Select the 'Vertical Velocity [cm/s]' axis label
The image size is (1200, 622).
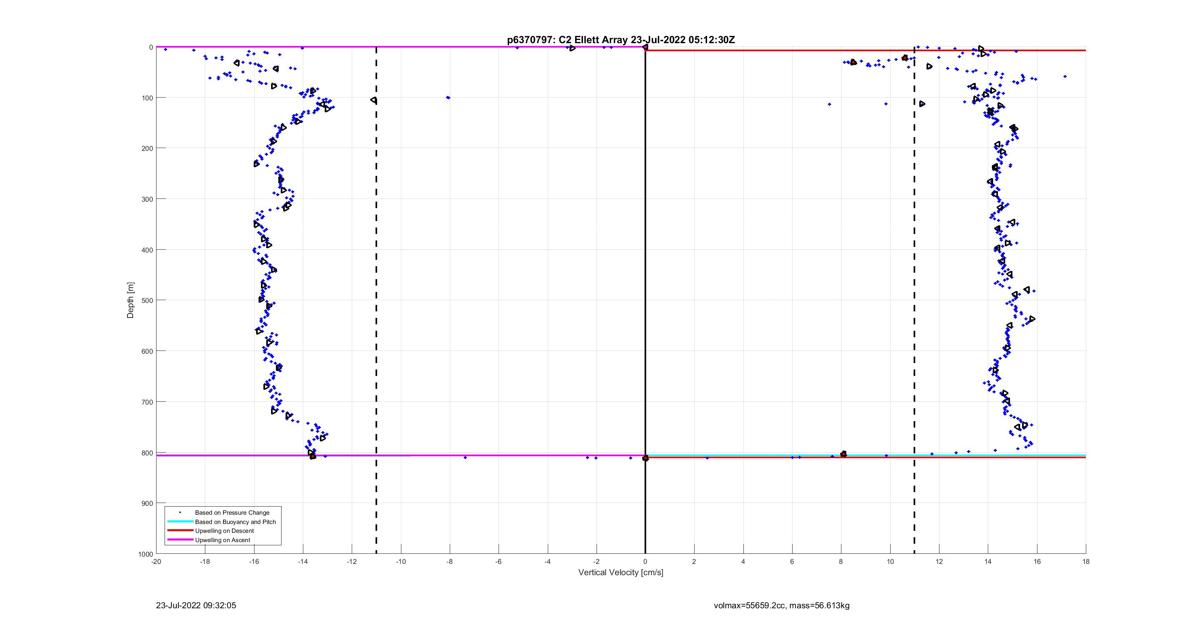coord(621,573)
